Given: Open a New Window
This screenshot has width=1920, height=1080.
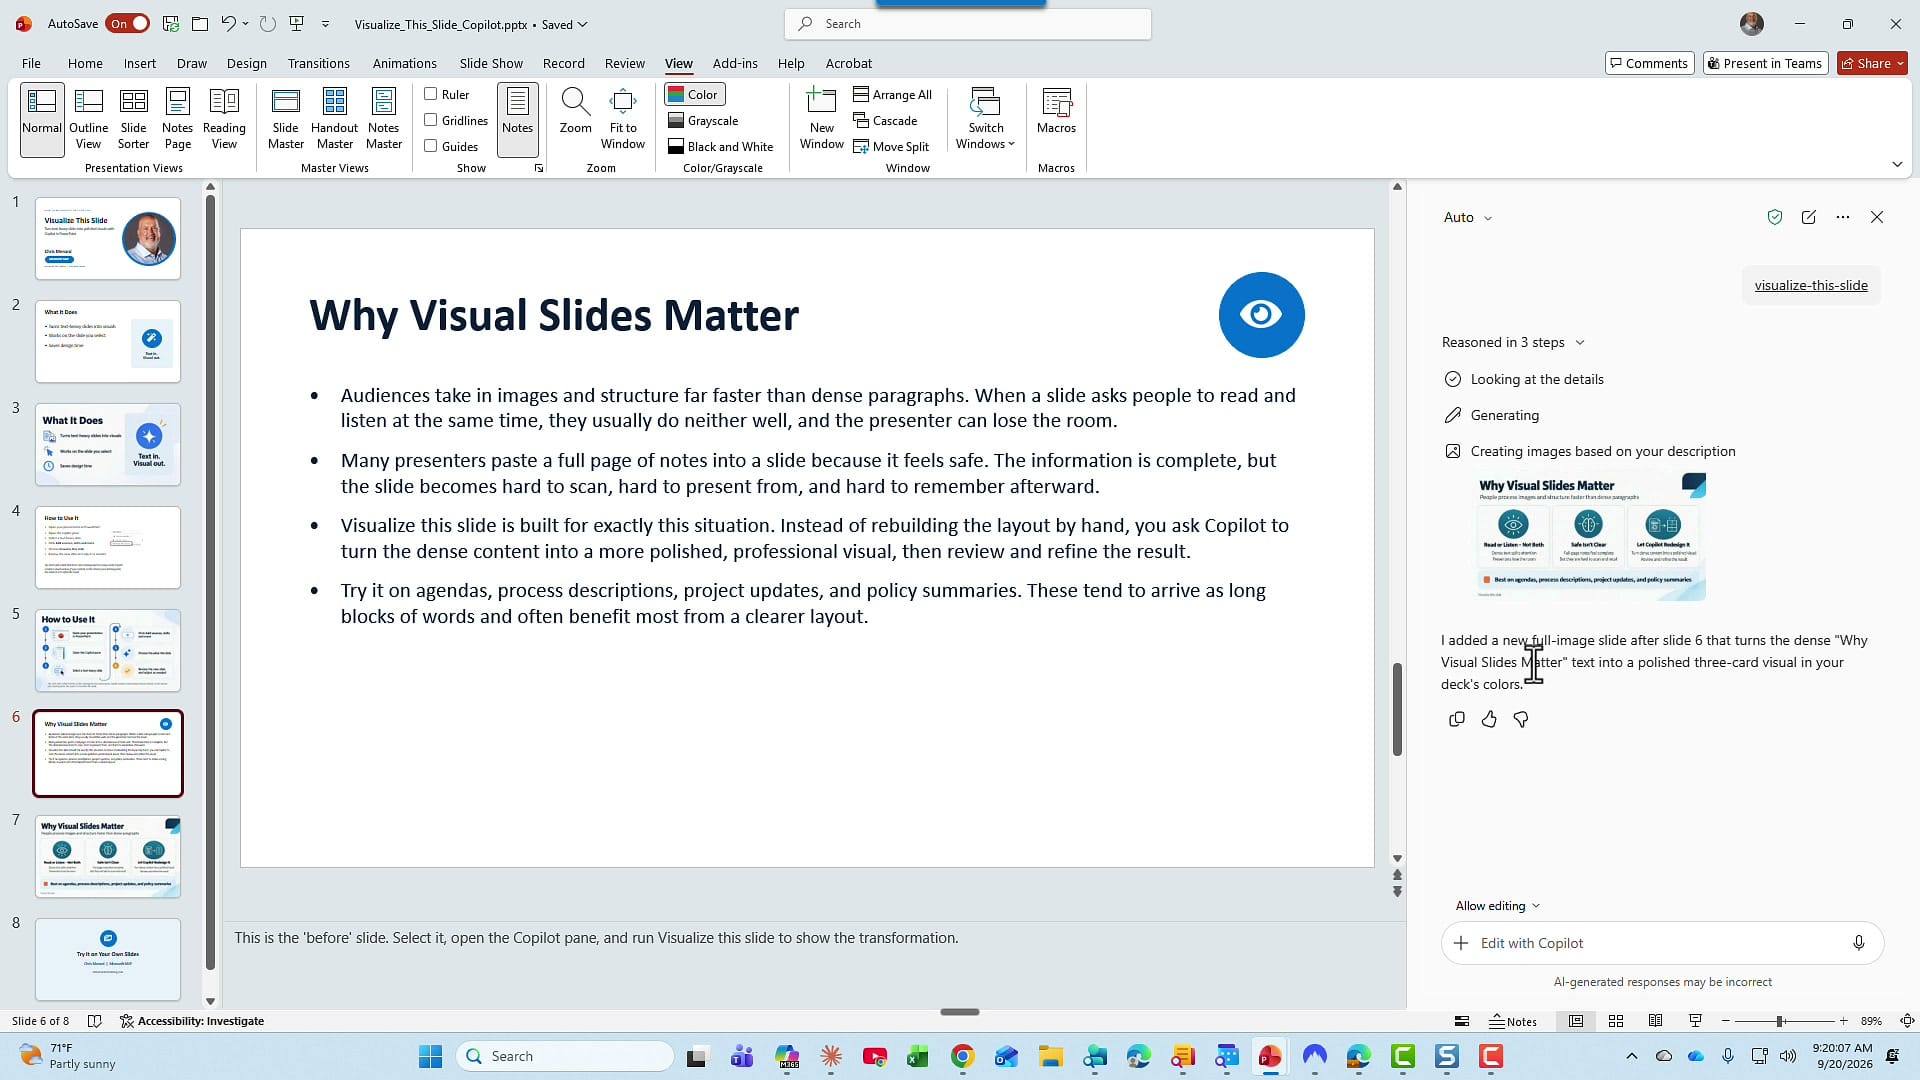Looking at the screenshot, I should [822, 119].
